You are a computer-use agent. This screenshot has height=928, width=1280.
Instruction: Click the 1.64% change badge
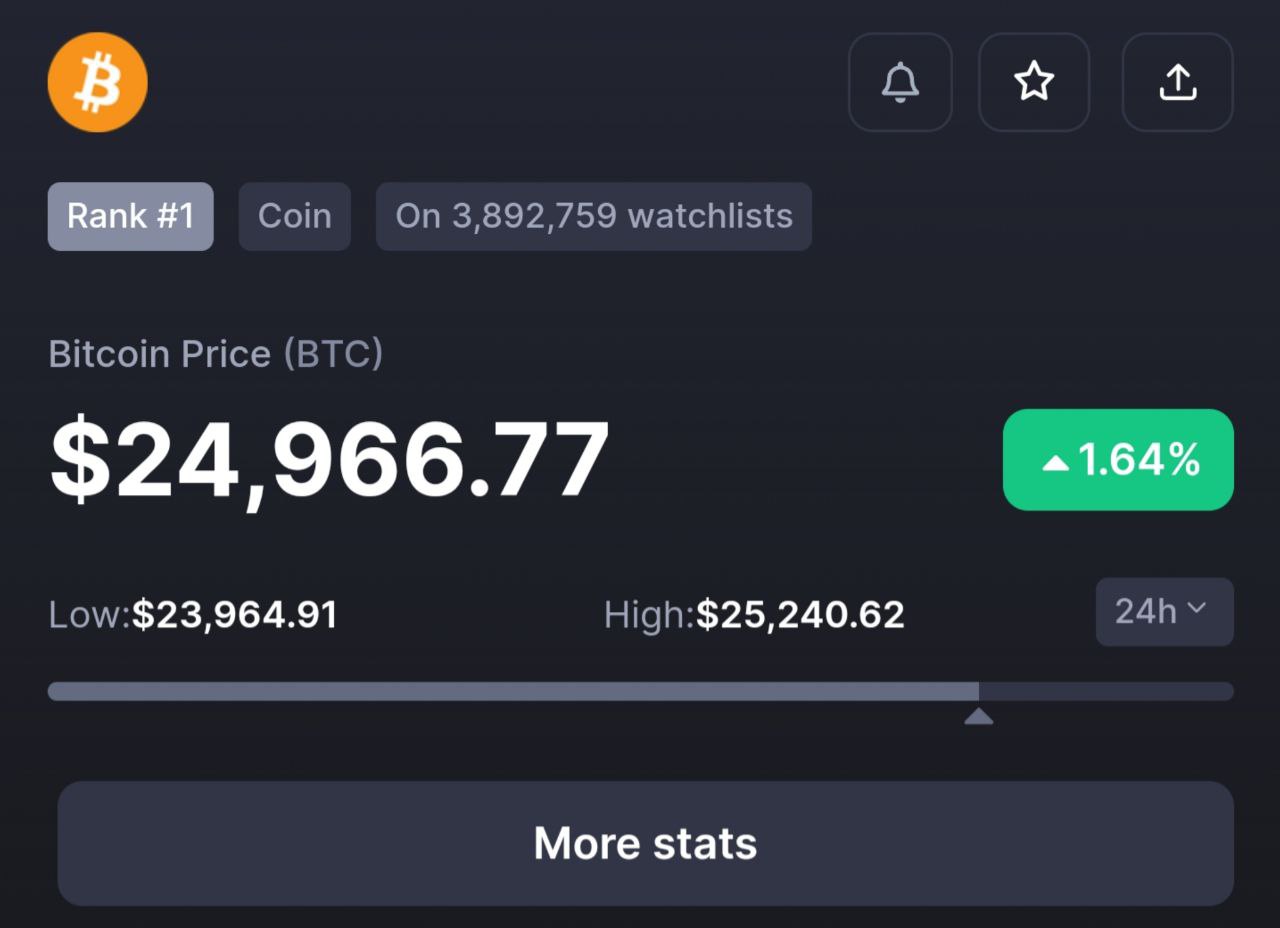click(1118, 460)
